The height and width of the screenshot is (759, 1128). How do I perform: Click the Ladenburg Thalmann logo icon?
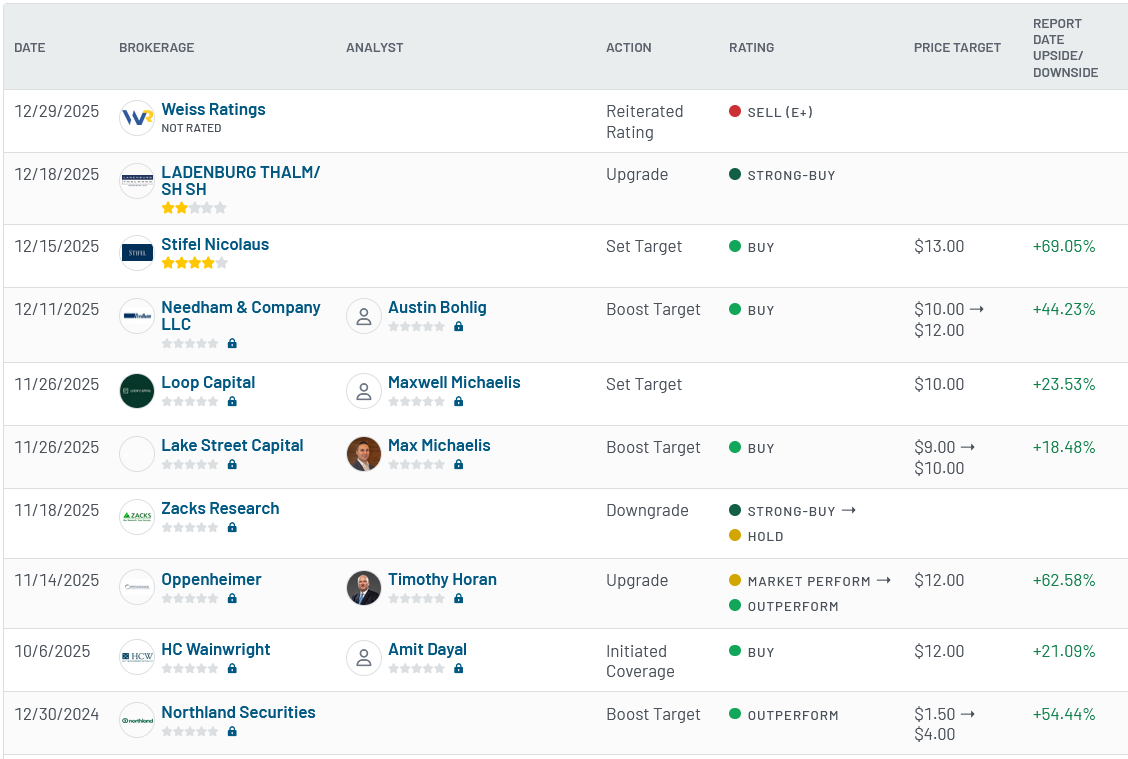tap(137, 181)
